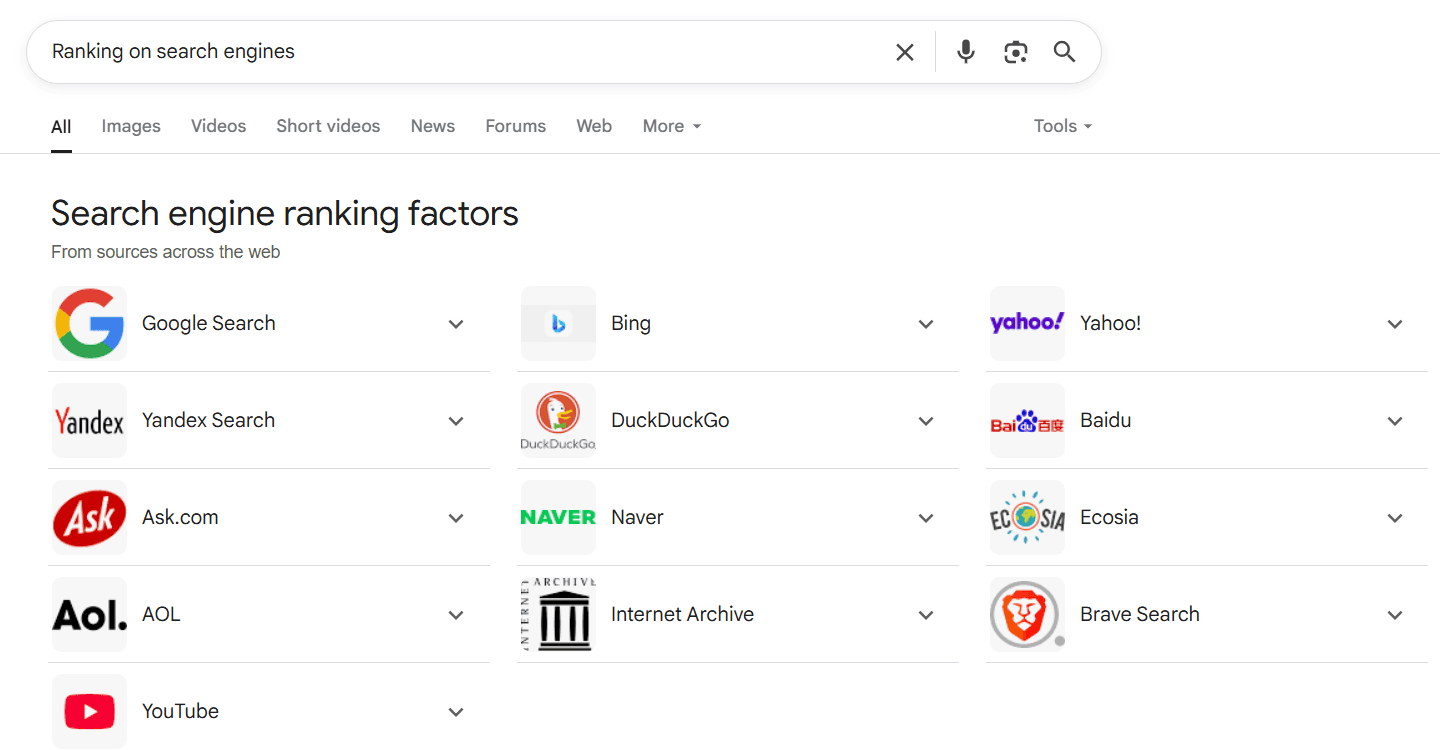Click the Bing logo thumbnail

tap(558, 324)
